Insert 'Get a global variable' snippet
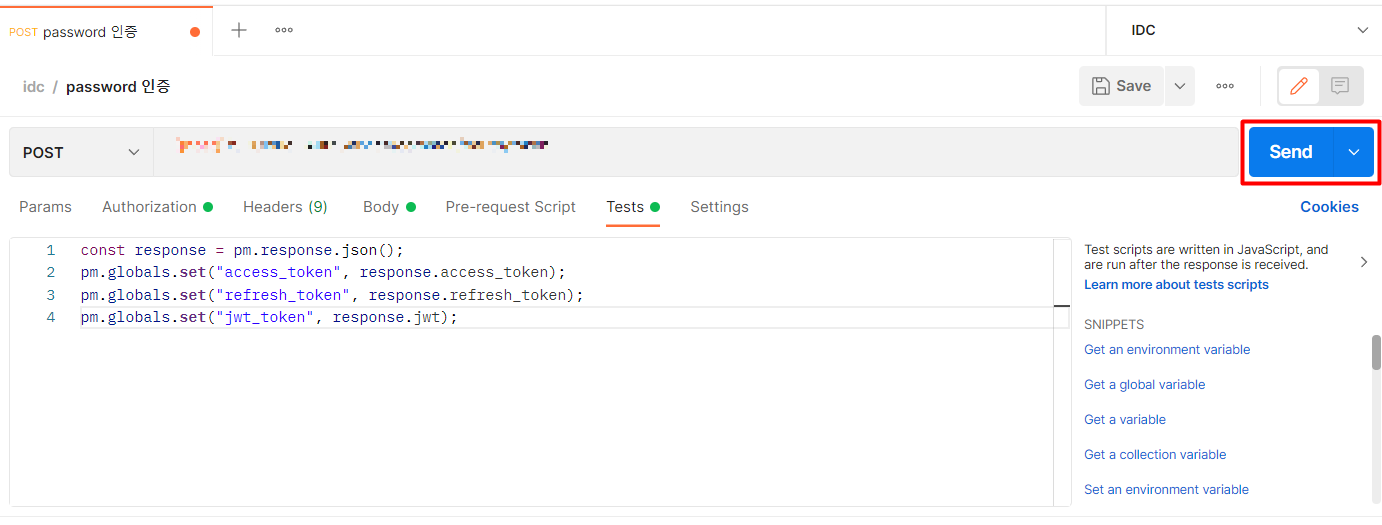Image resolution: width=1382 pixels, height=525 pixels. [1145, 385]
